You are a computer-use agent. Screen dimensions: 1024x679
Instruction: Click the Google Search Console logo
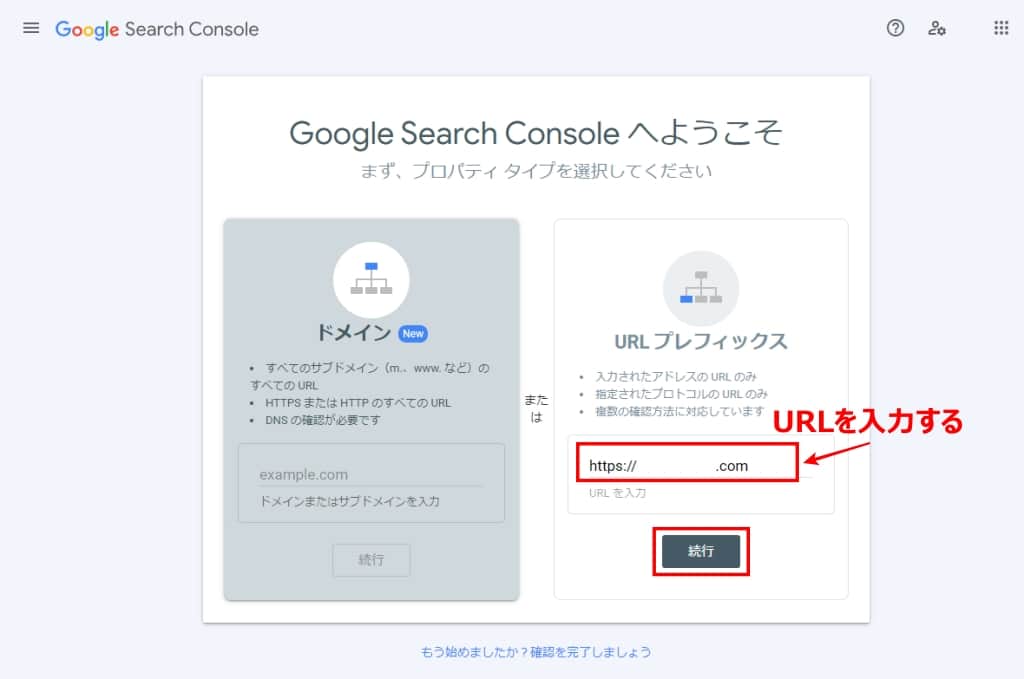[x=157, y=29]
